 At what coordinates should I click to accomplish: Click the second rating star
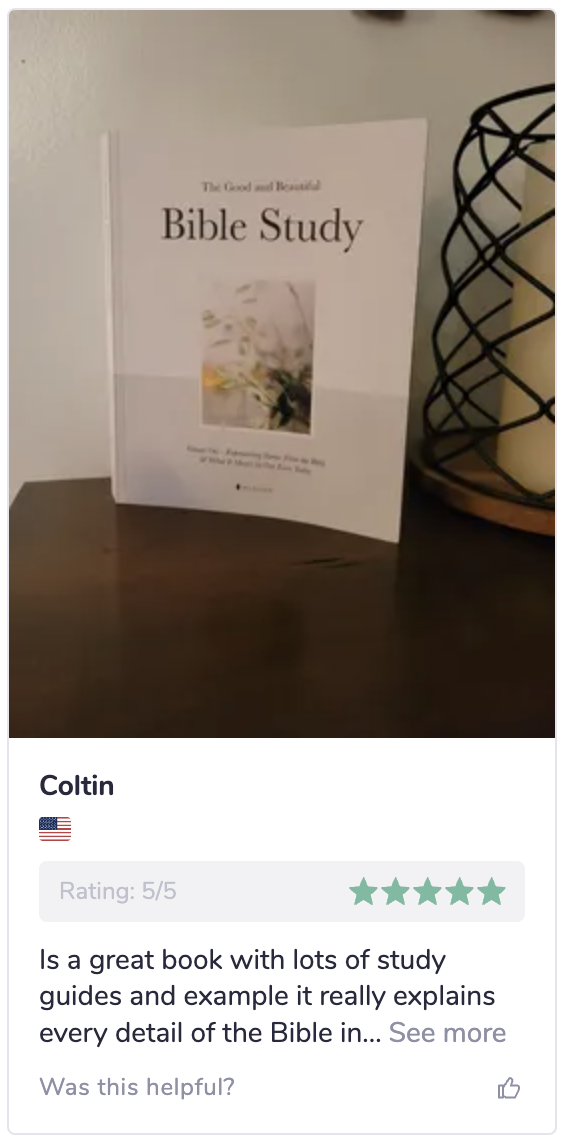pyautogui.click(x=395, y=892)
